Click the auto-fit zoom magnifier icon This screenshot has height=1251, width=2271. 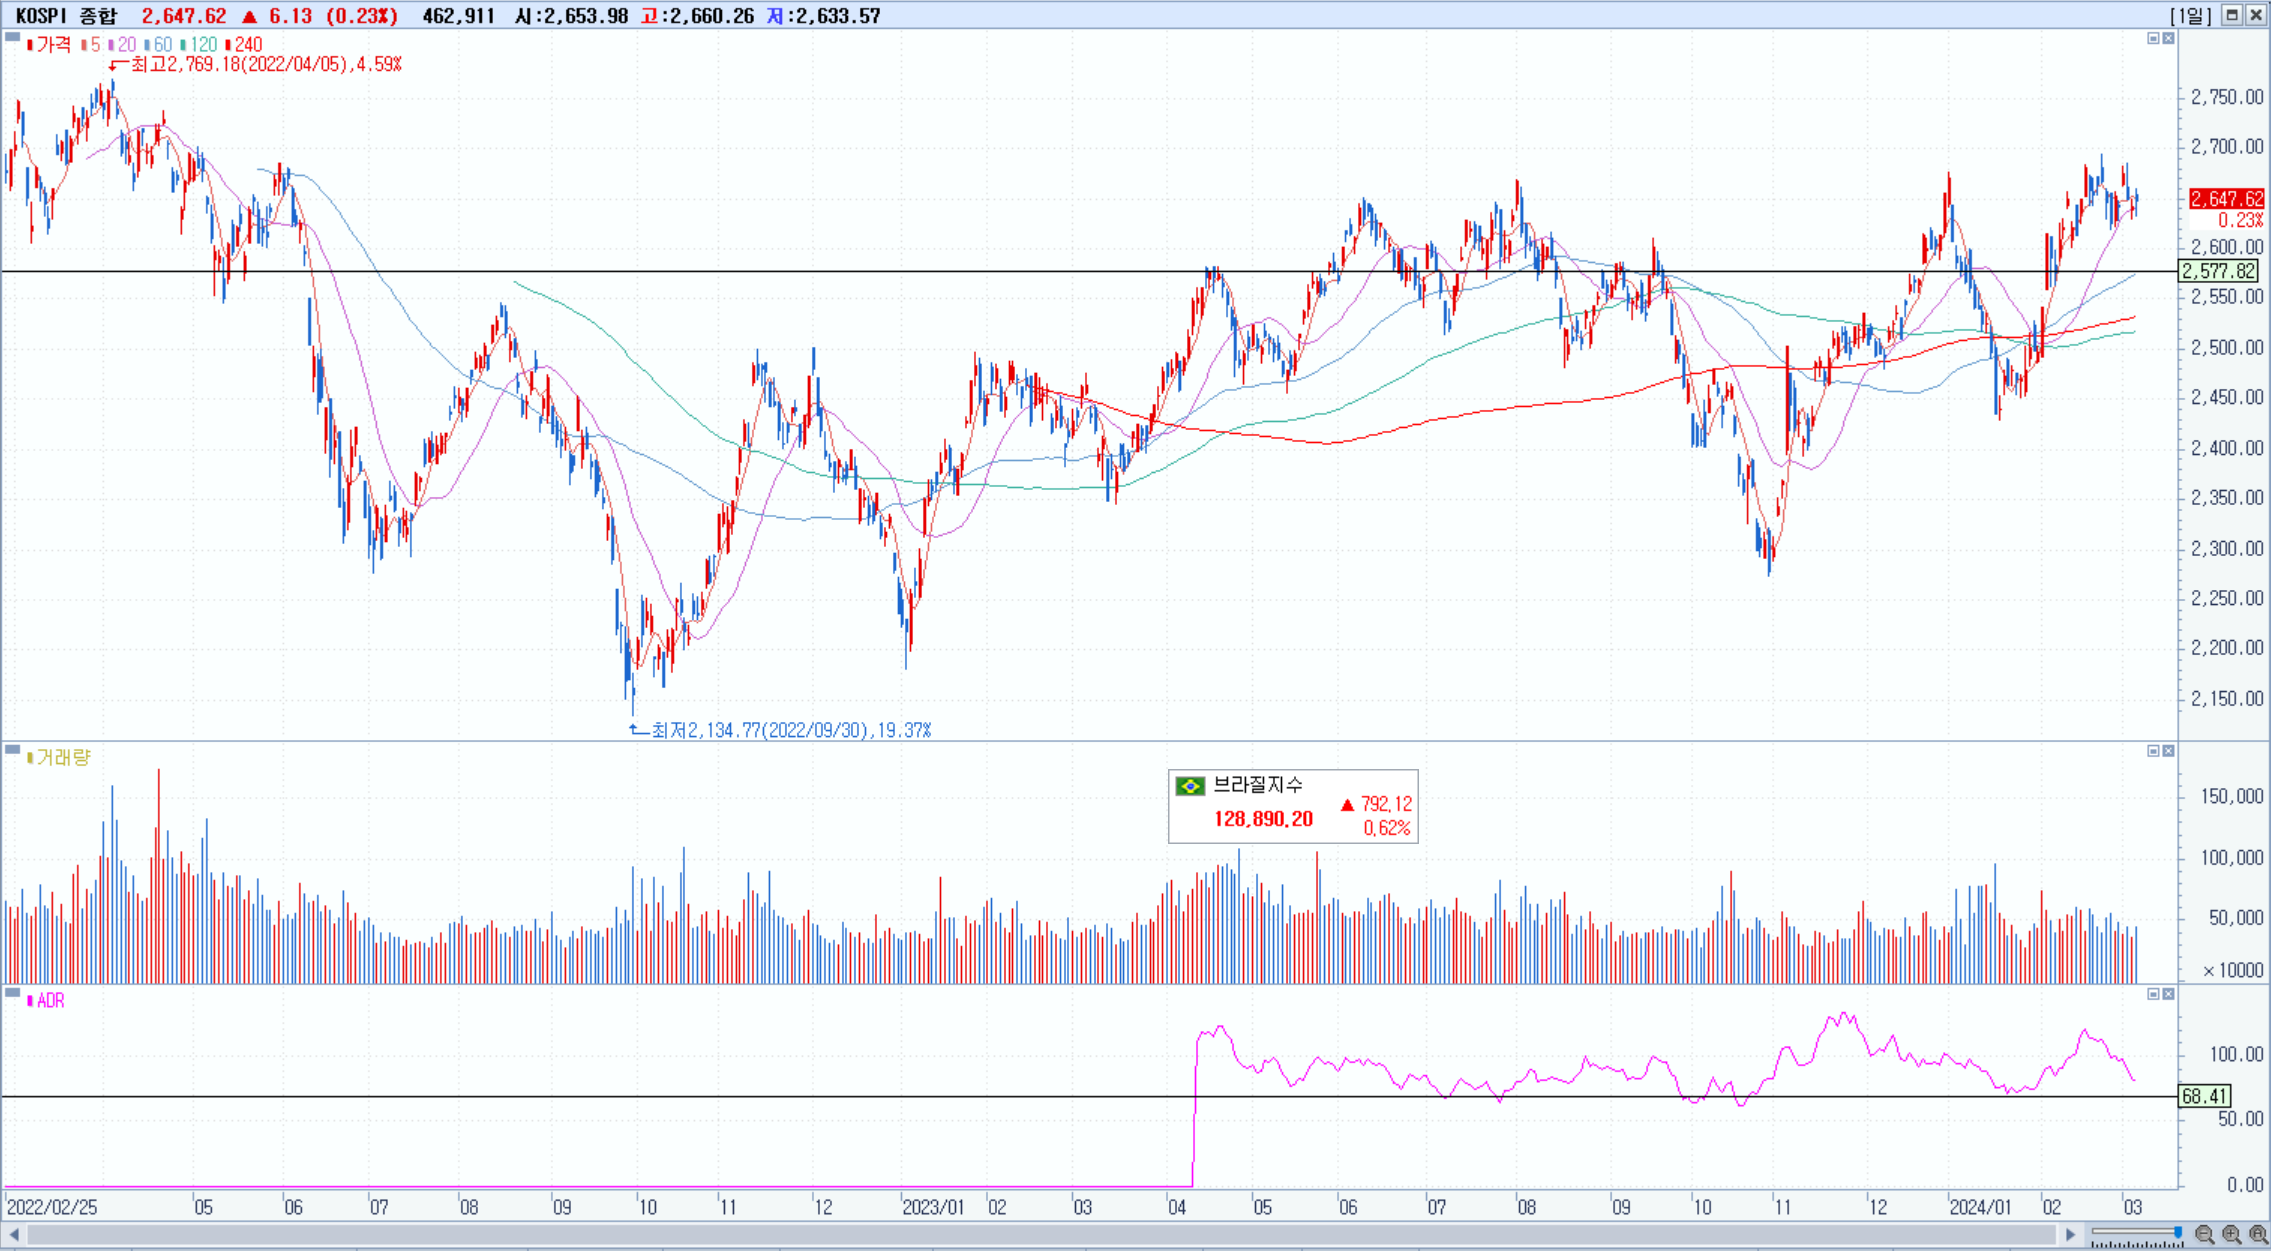point(2258,1235)
